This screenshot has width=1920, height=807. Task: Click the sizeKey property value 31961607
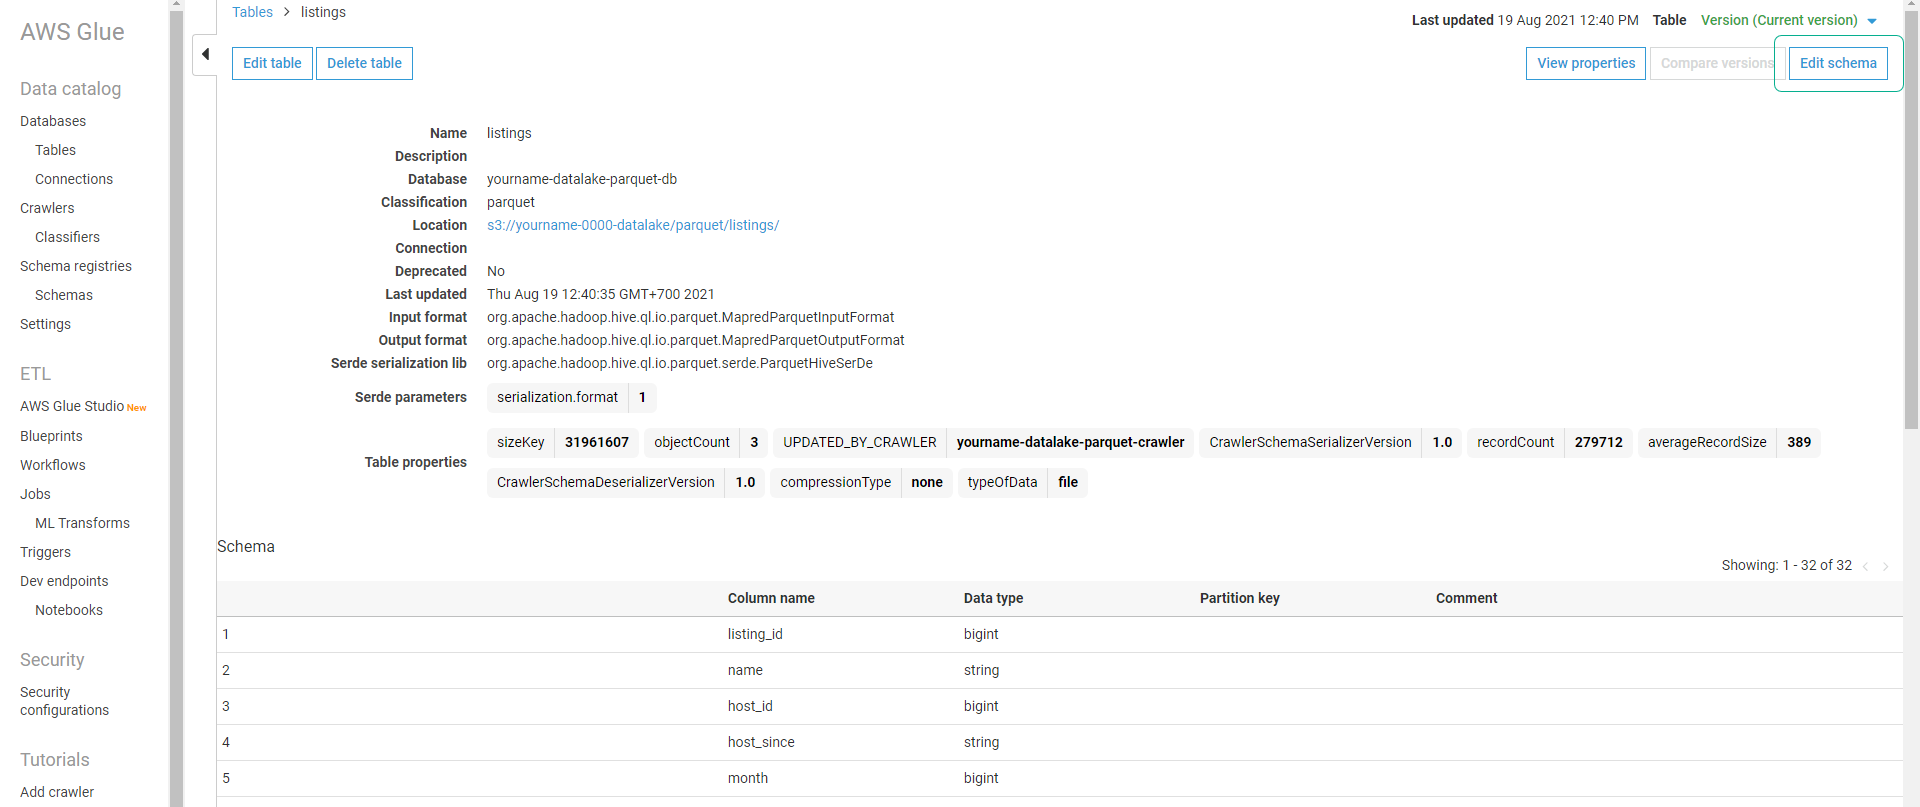(597, 442)
